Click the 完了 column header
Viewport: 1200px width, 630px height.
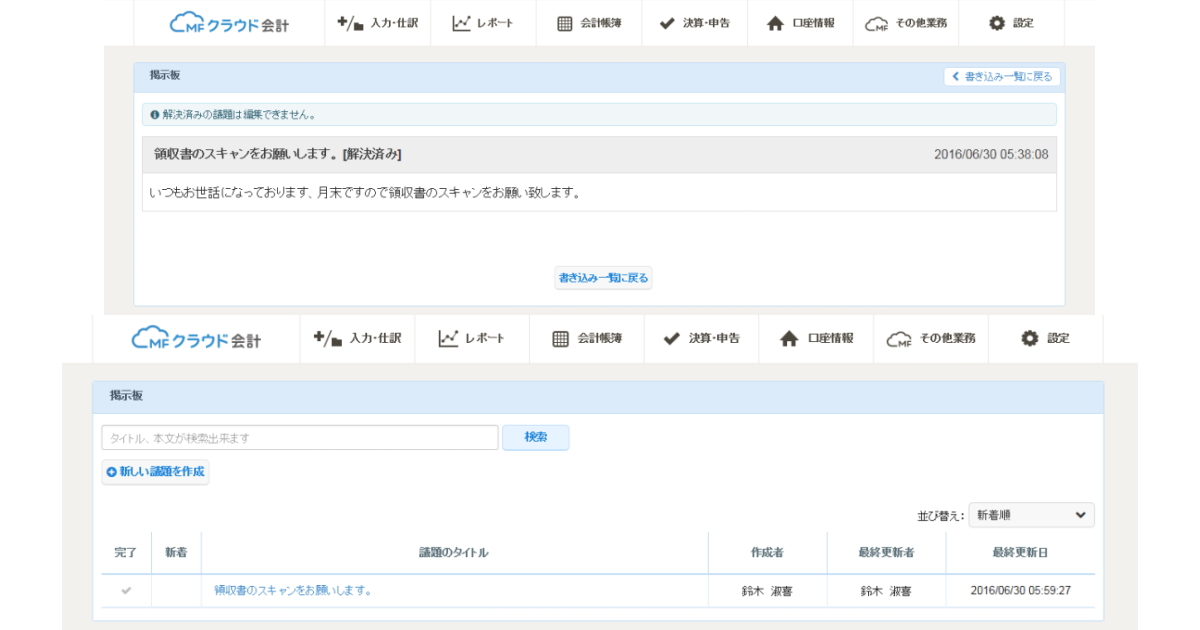[x=126, y=553]
